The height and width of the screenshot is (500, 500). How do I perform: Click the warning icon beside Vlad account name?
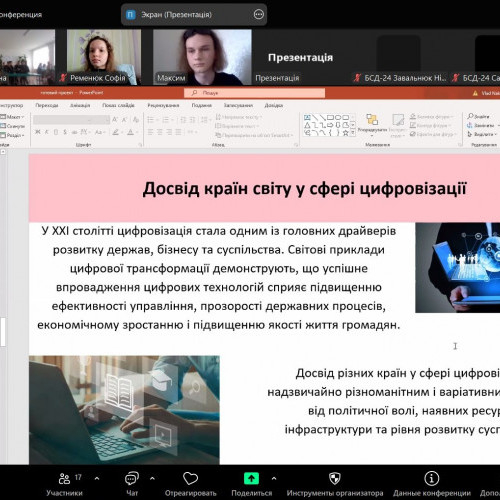(475, 93)
